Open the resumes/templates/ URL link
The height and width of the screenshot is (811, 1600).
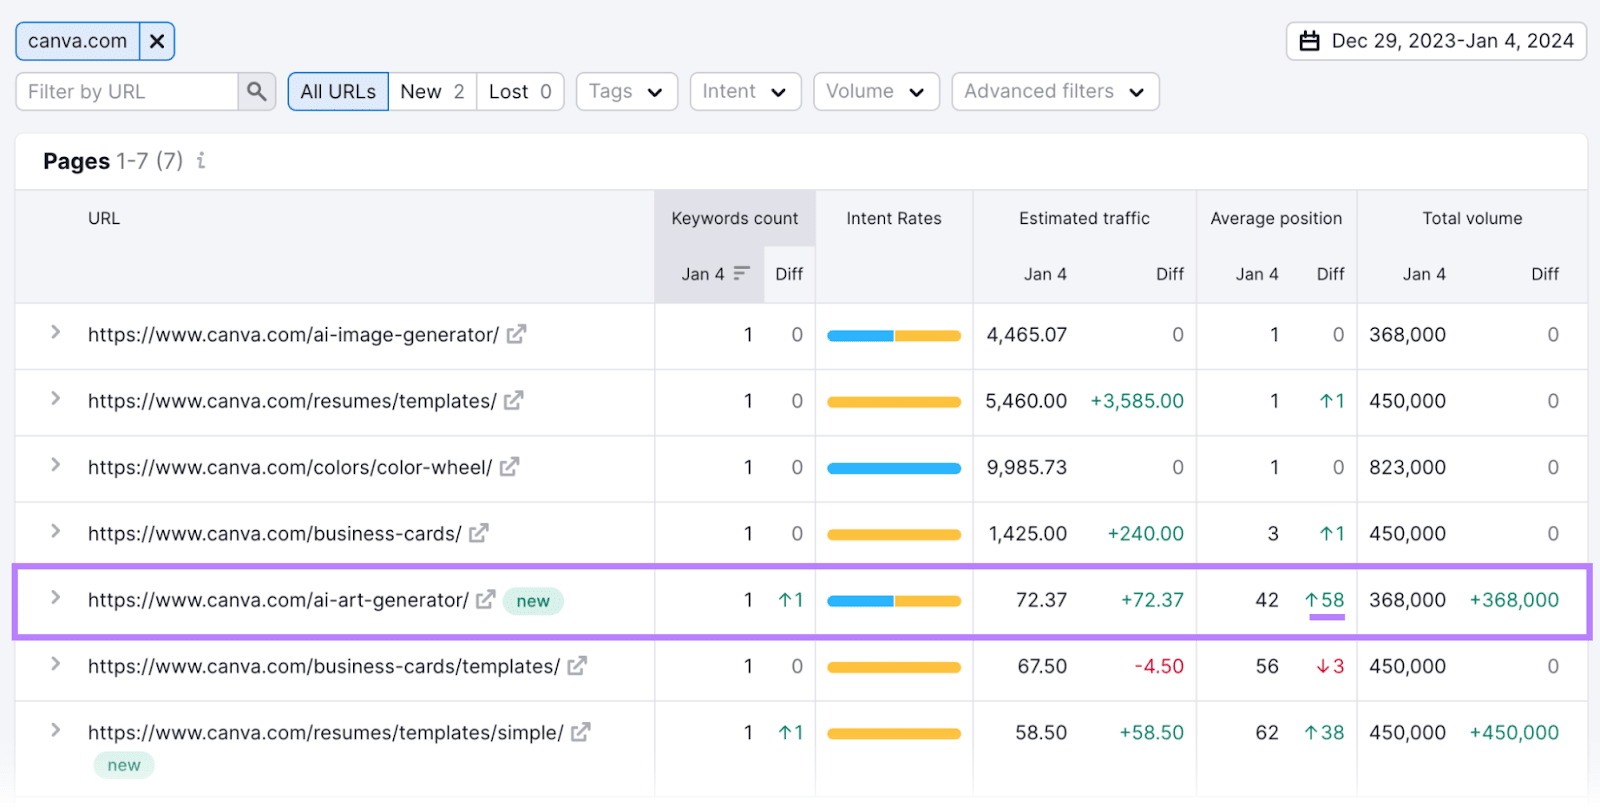pyautogui.click(x=292, y=401)
